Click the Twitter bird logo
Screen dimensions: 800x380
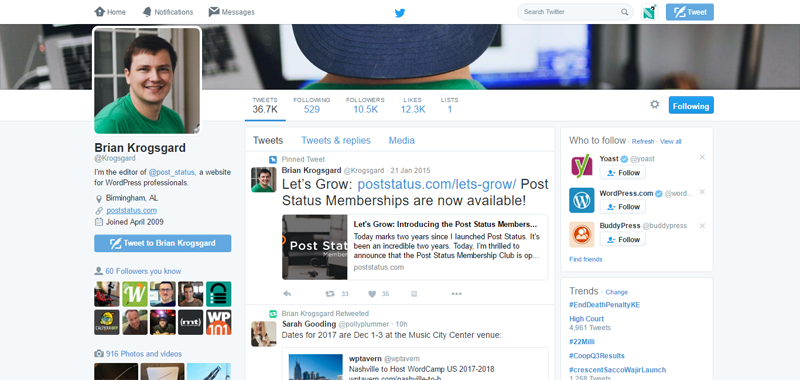click(x=400, y=13)
